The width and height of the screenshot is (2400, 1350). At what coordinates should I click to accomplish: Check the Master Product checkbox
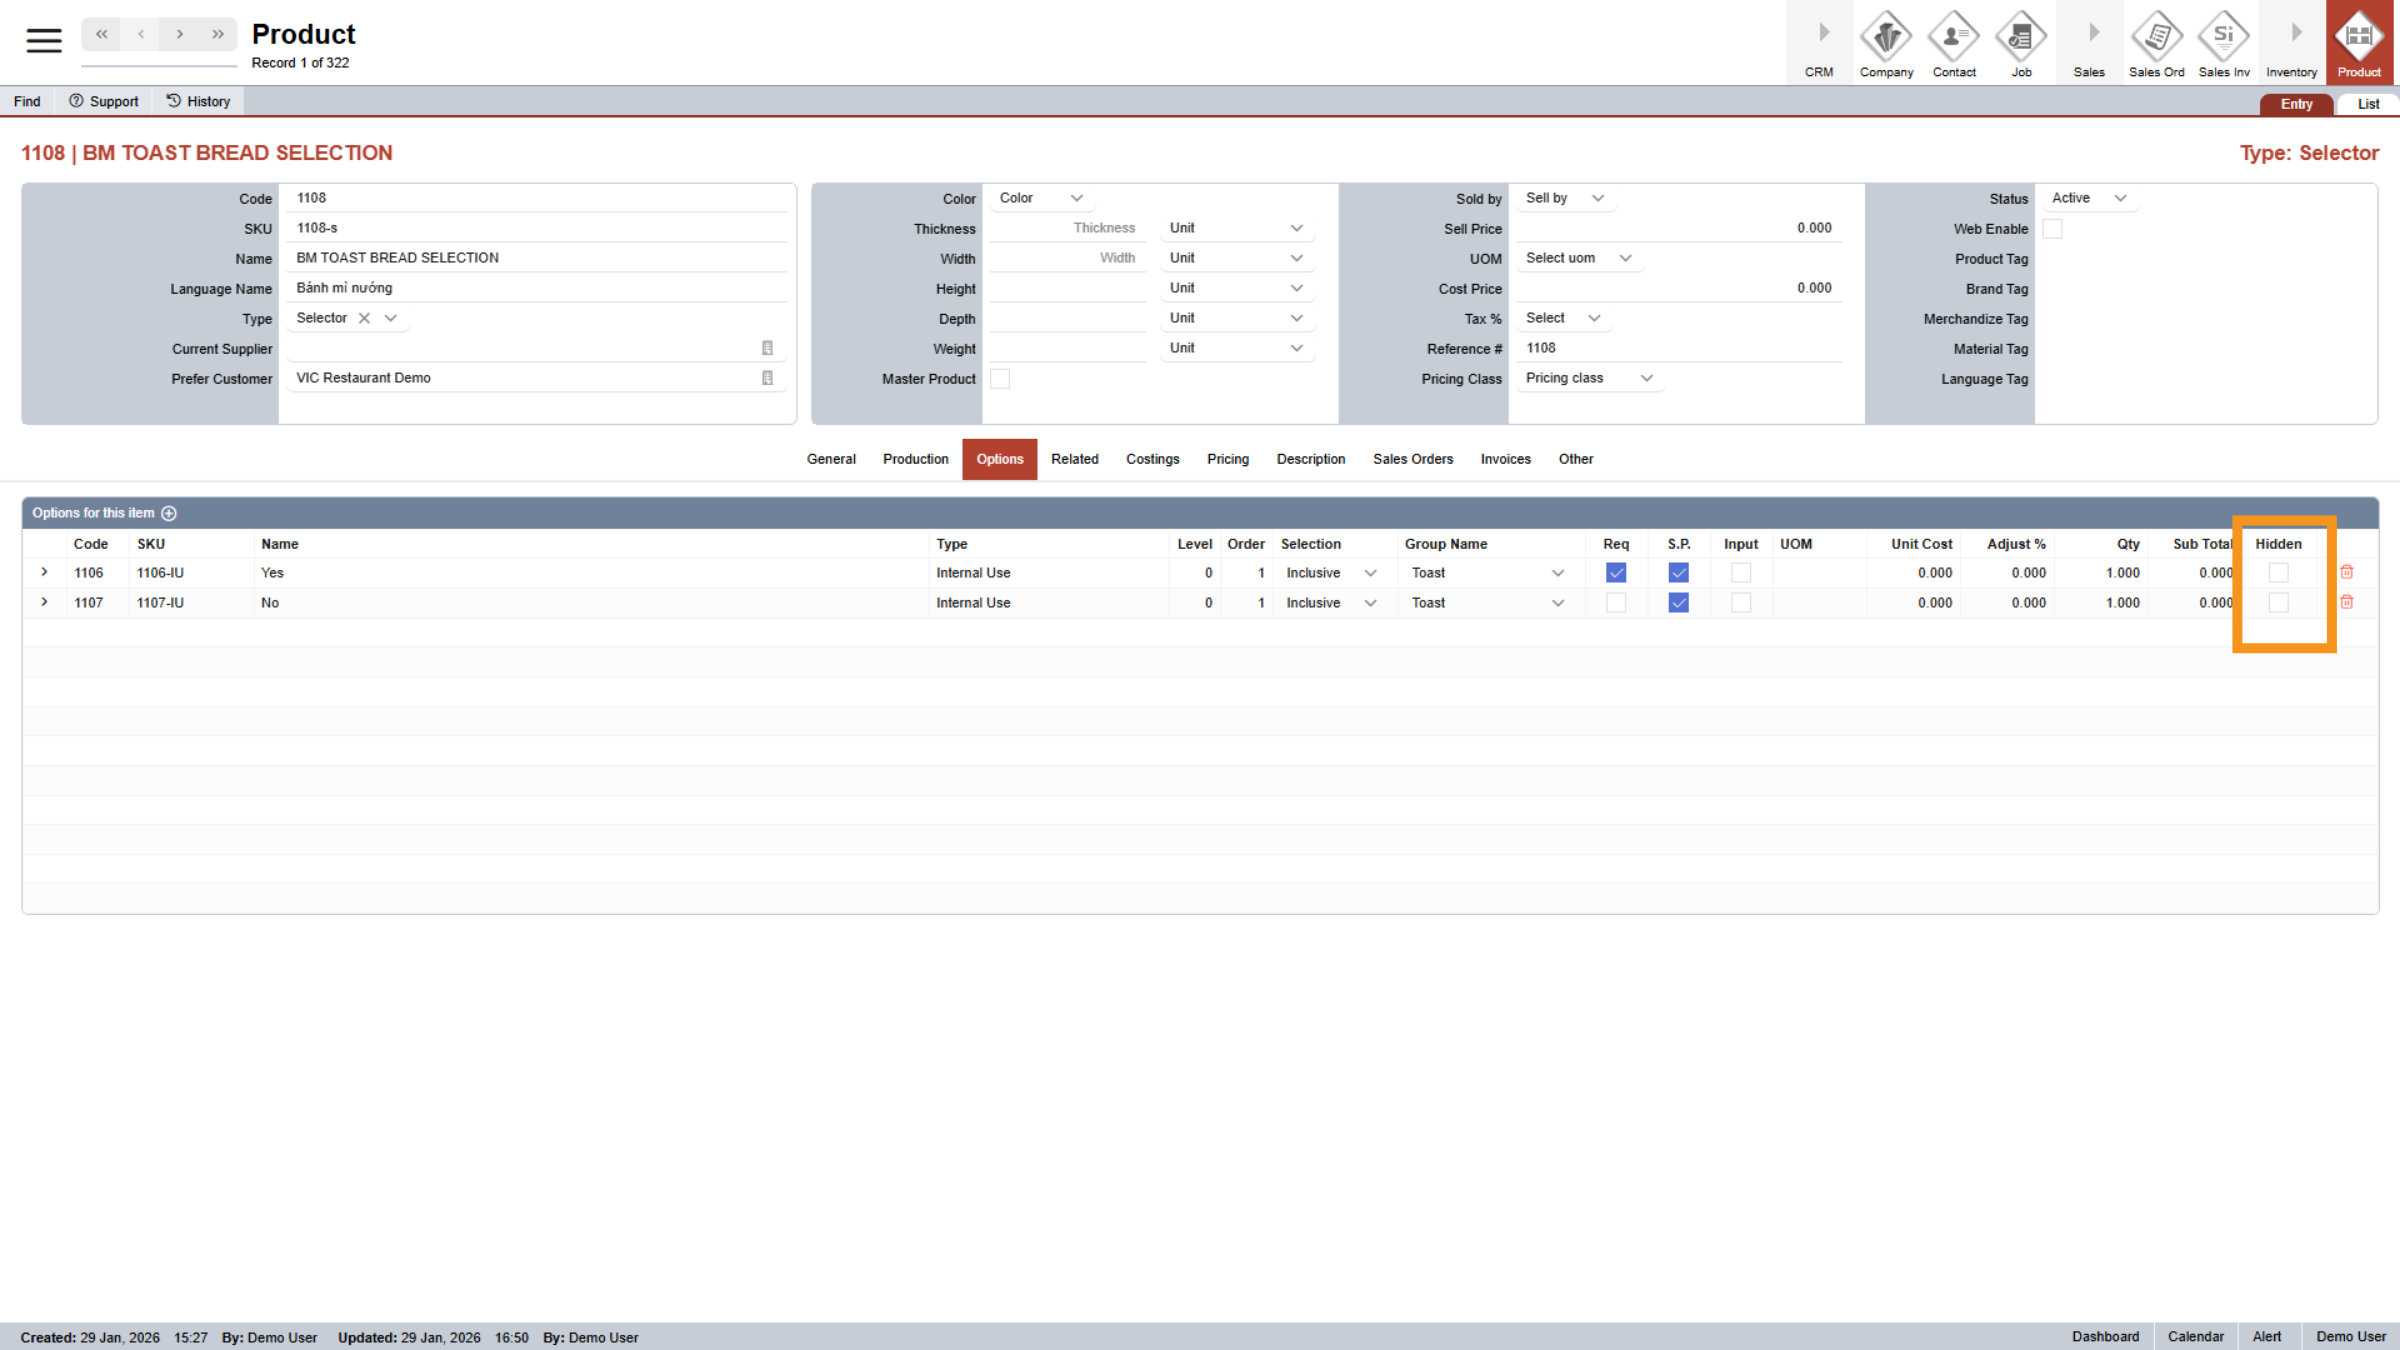point(1000,379)
